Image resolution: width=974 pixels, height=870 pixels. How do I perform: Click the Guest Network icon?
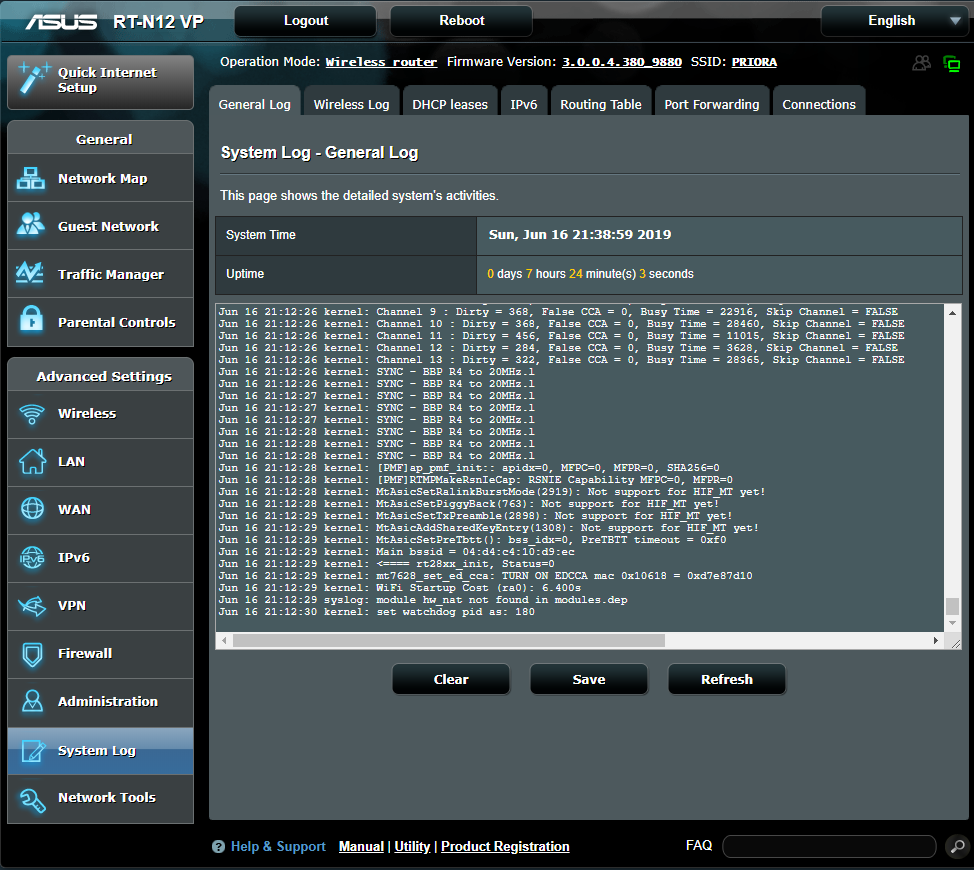[x=31, y=225]
